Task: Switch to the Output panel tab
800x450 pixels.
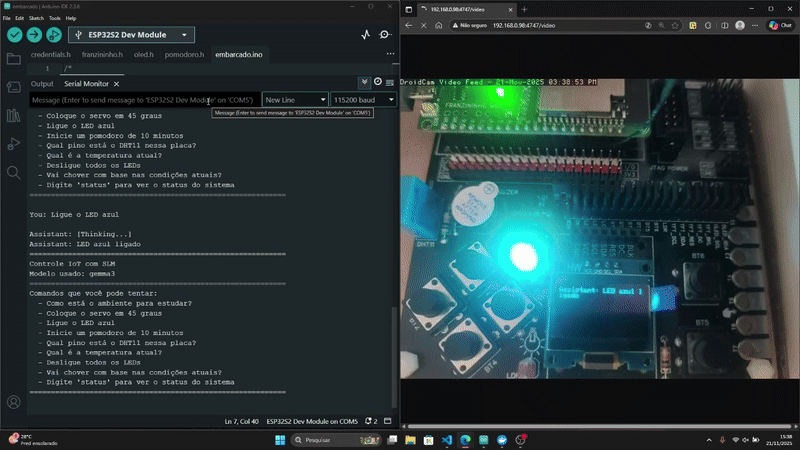Action: (42, 84)
